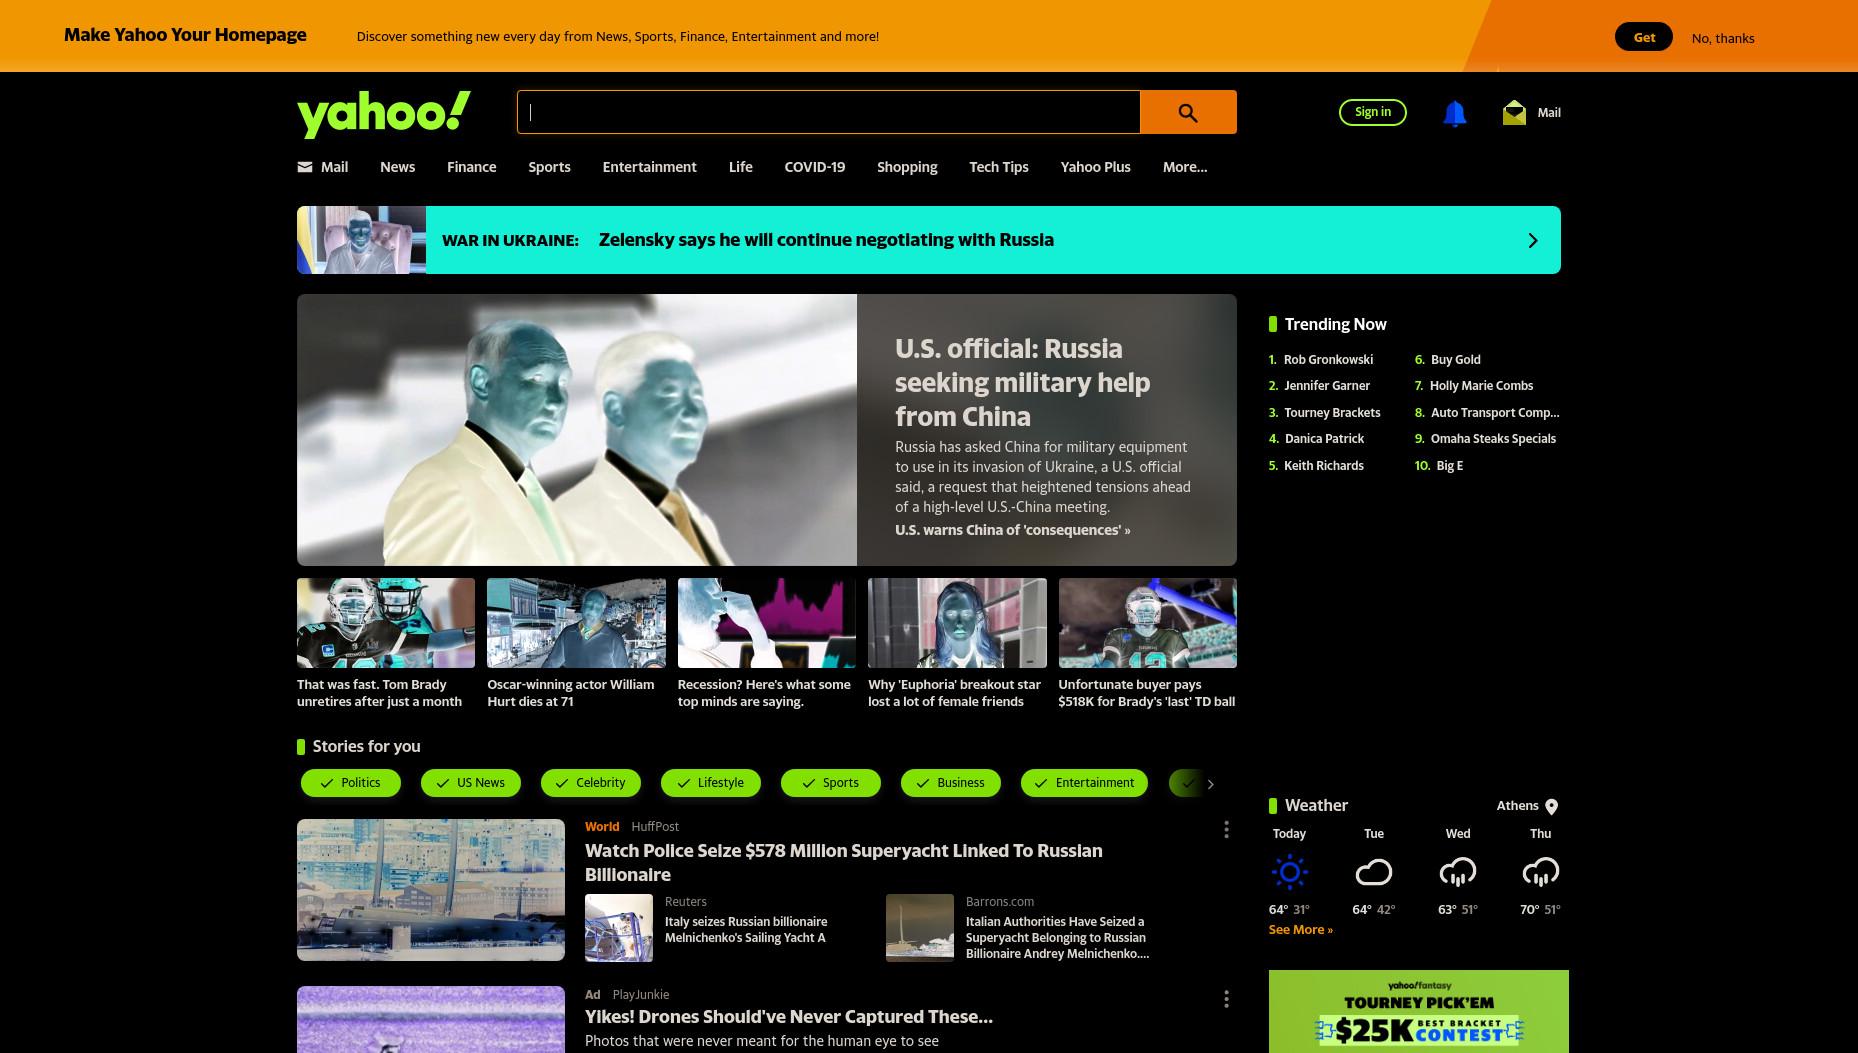Click the cloudy weather icon for Tue
The width and height of the screenshot is (1858, 1053).
tap(1374, 872)
